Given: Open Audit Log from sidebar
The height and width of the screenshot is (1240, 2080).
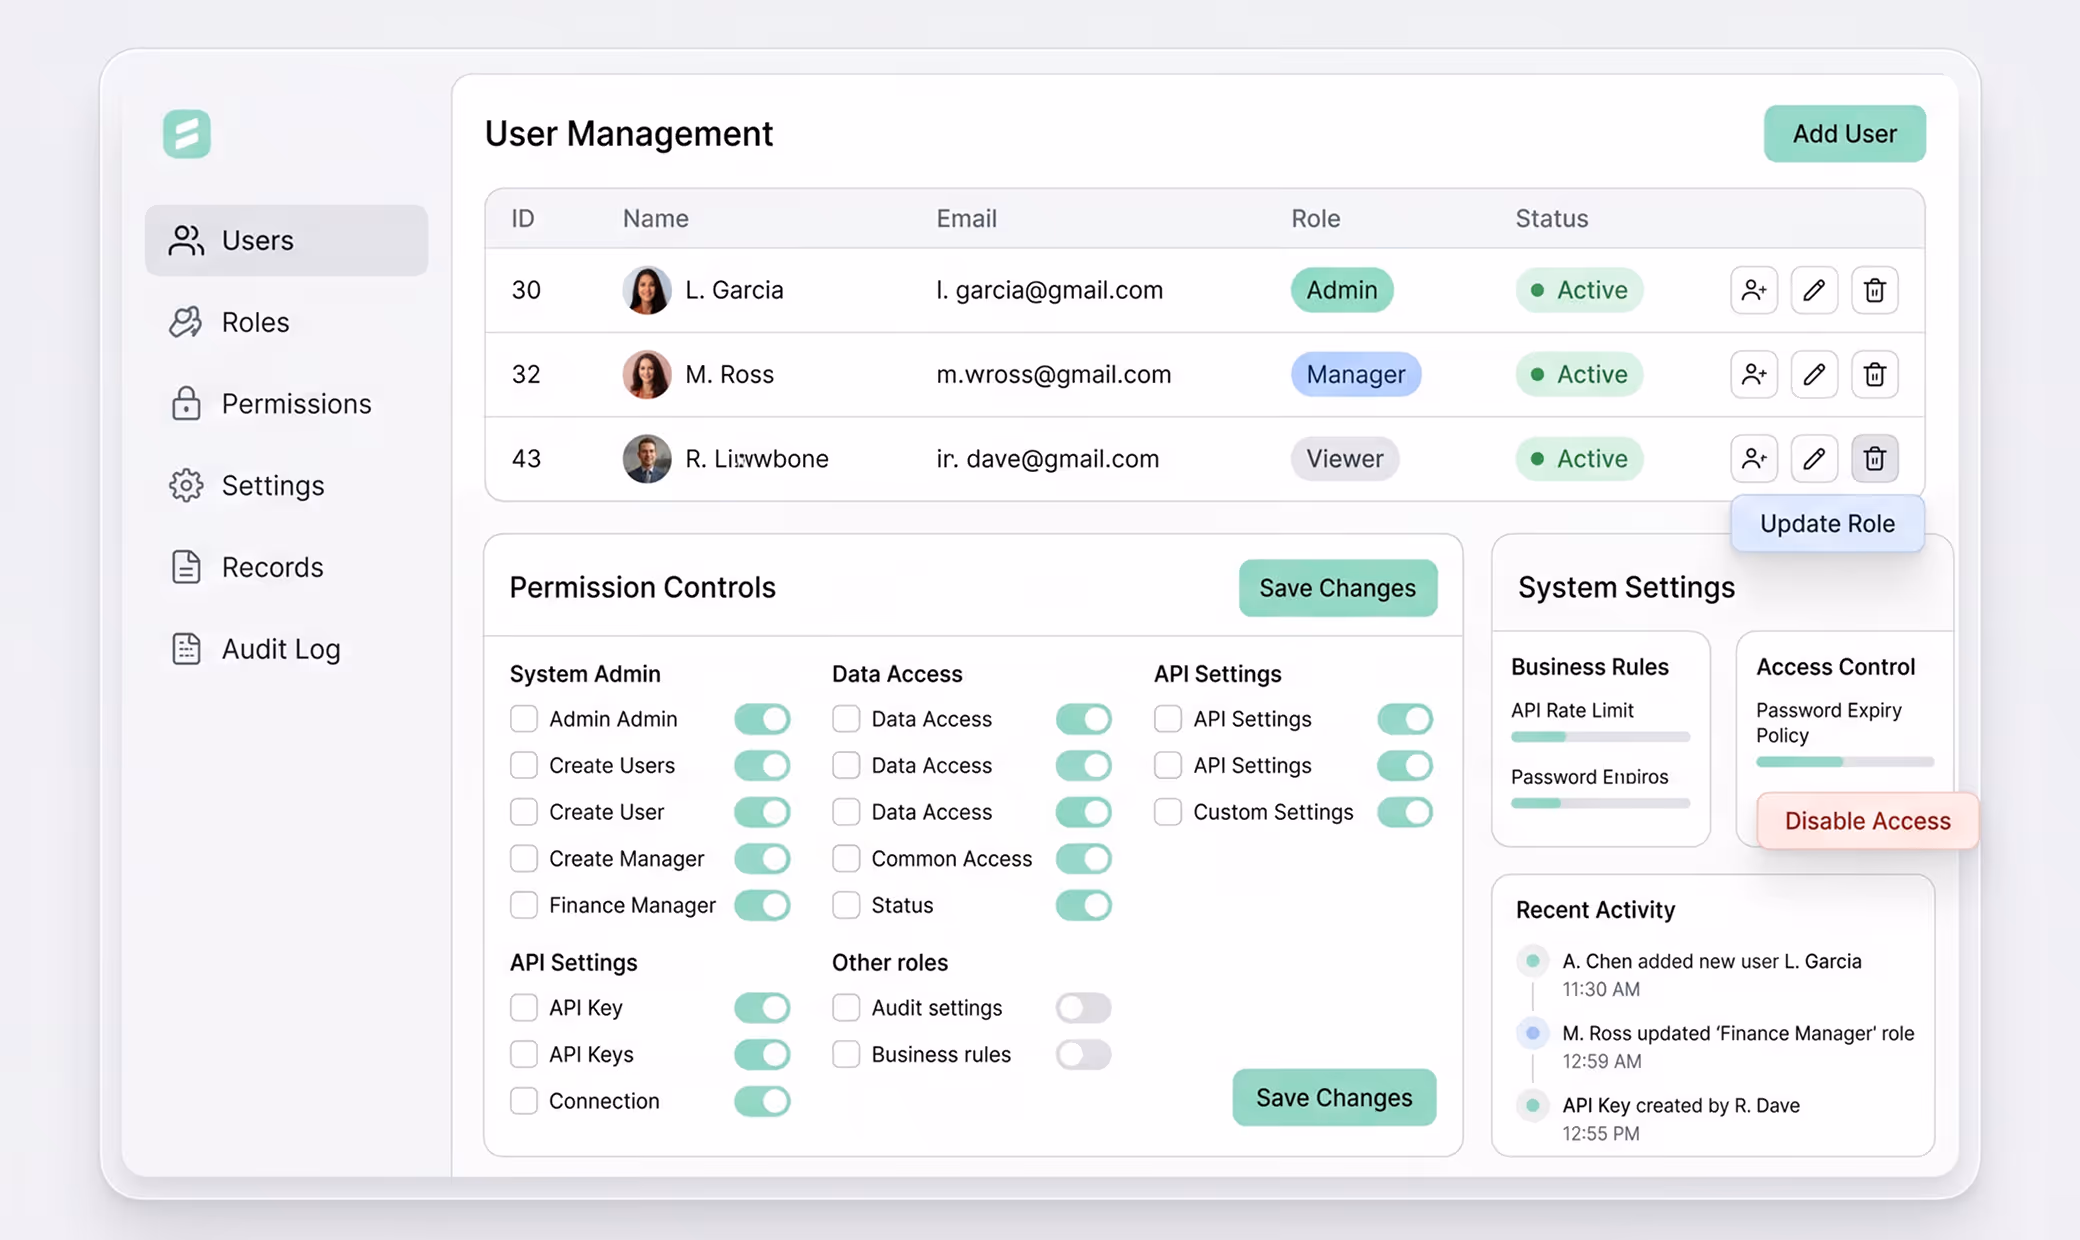Looking at the screenshot, I should tap(286, 649).
